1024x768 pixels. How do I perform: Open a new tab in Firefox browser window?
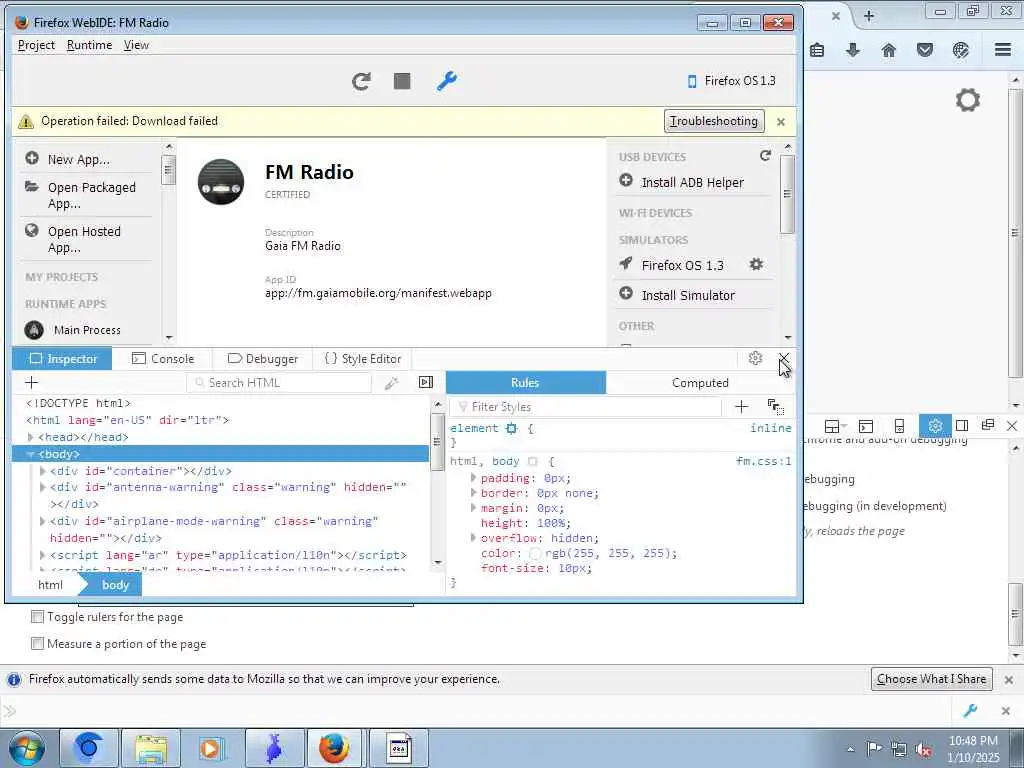click(x=869, y=16)
